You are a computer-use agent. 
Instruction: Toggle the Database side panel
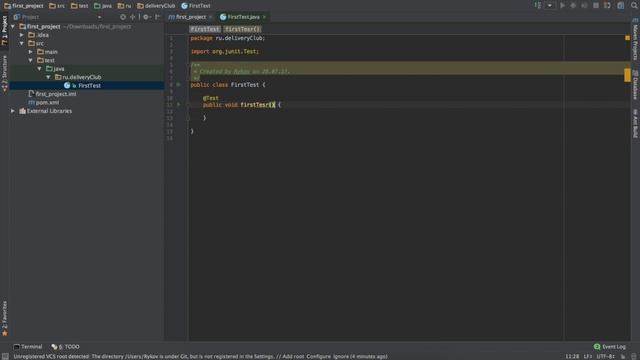(x=635, y=85)
